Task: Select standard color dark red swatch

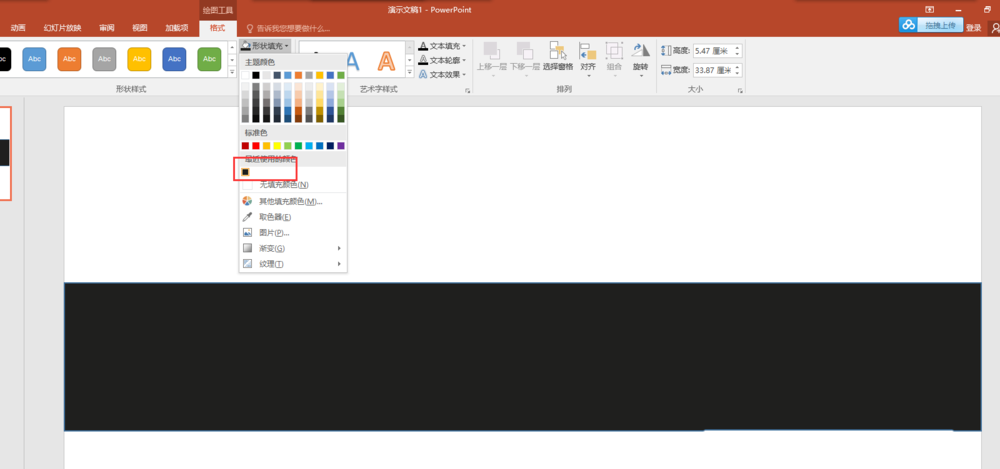Action: click(x=246, y=145)
